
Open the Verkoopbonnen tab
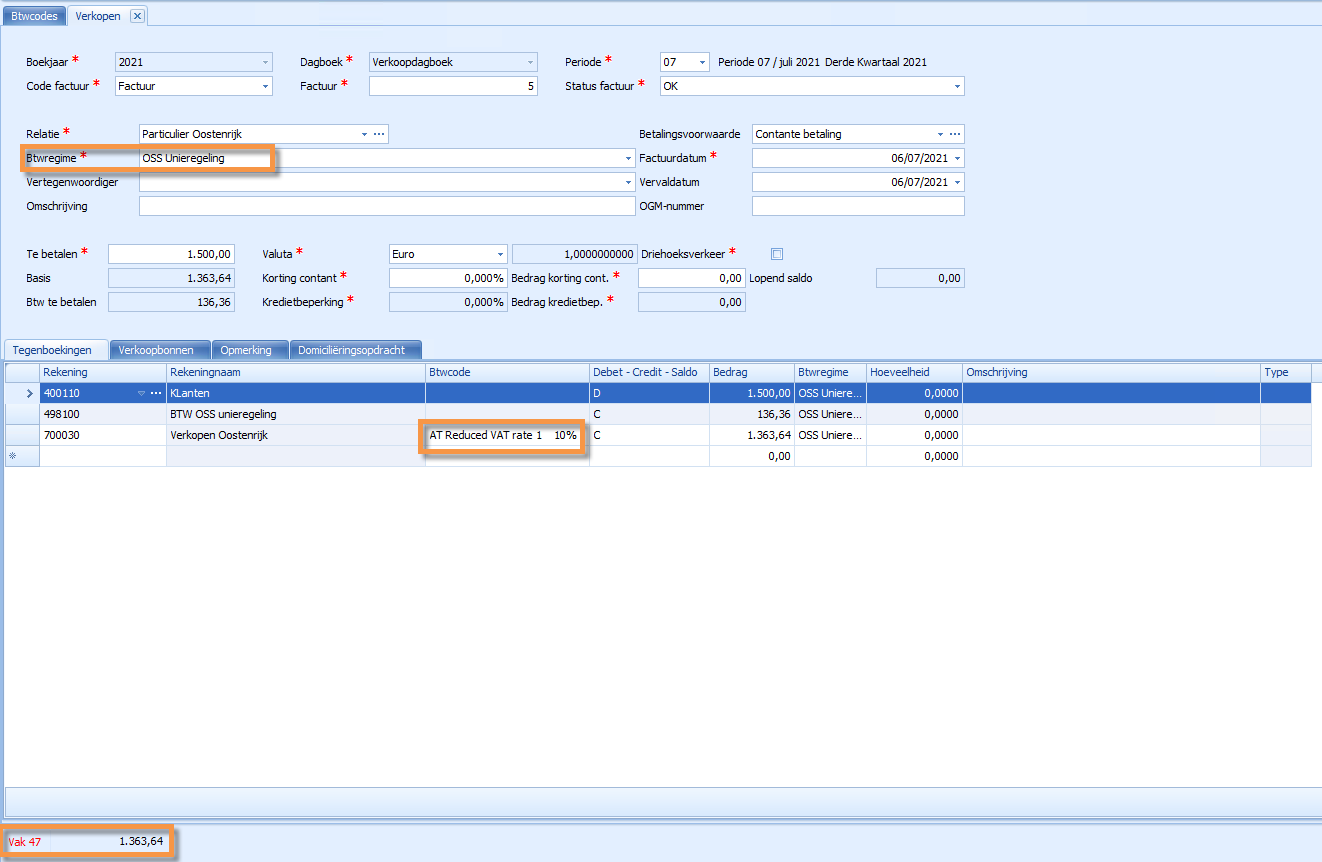158,350
